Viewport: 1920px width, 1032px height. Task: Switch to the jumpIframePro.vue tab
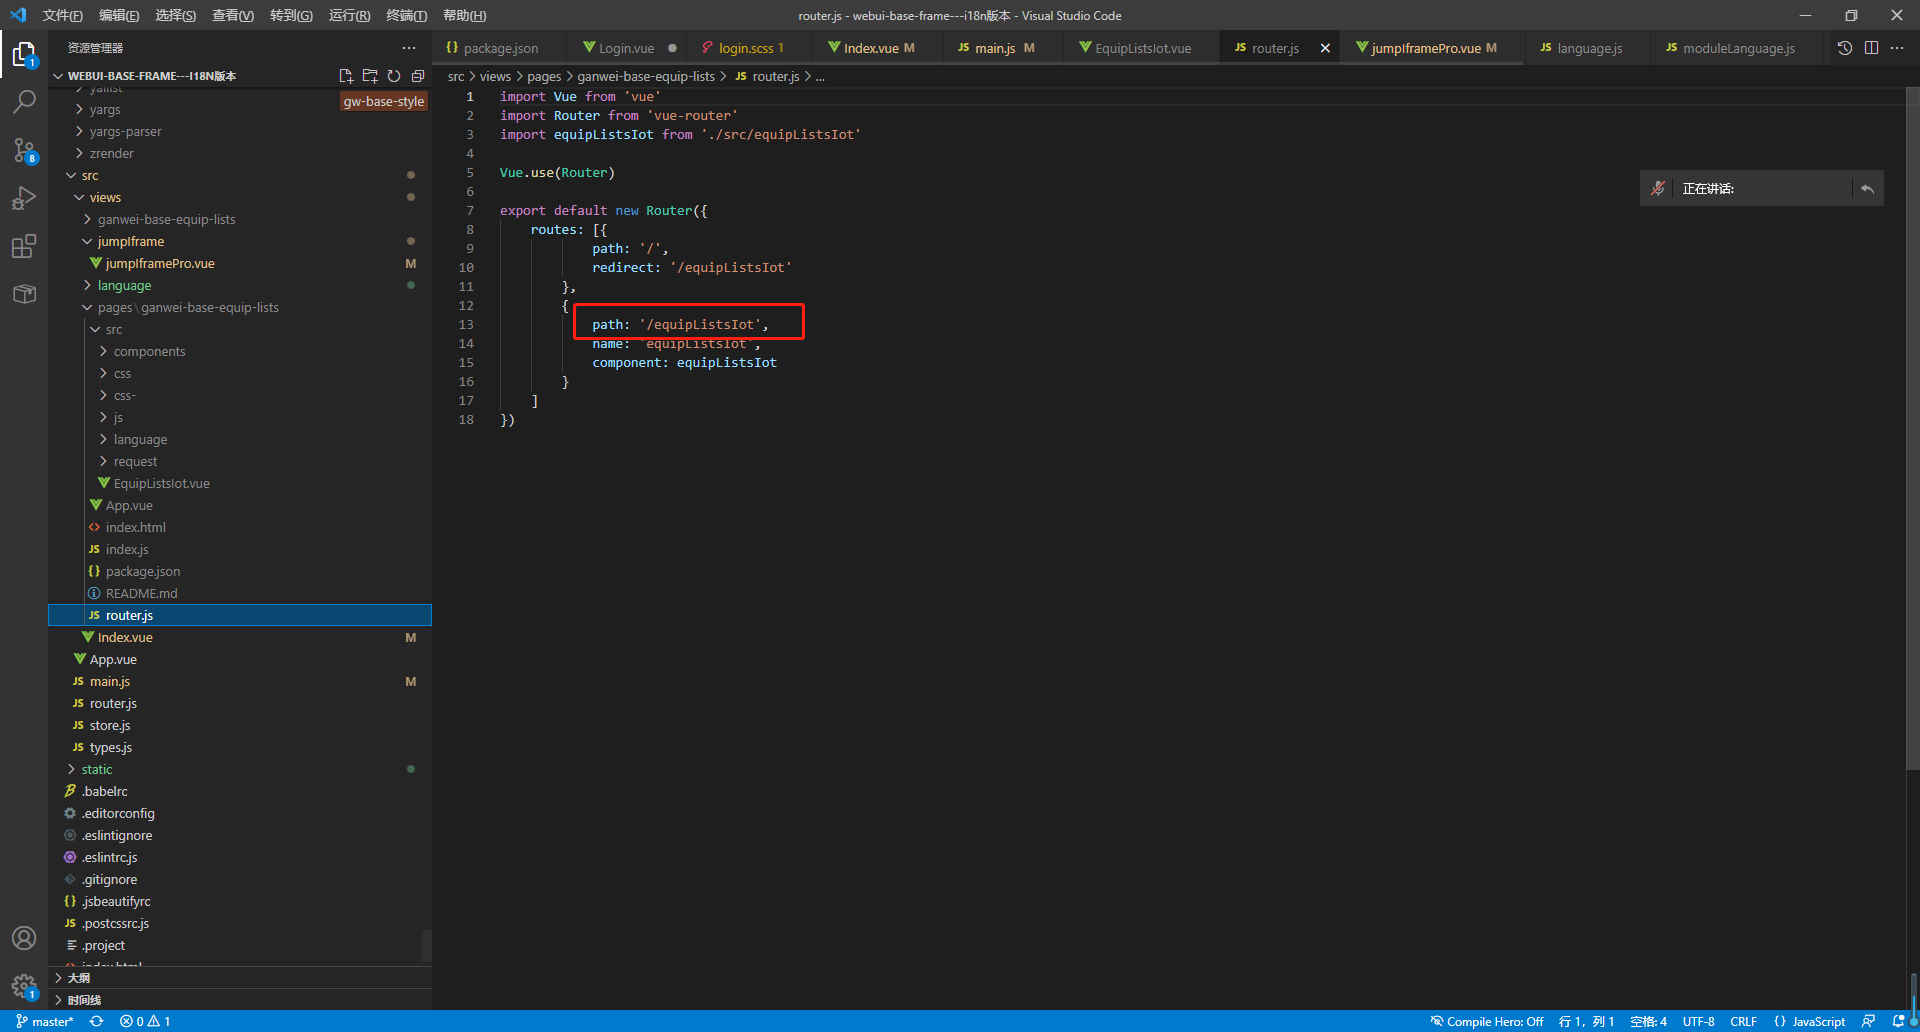tap(1425, 48)
